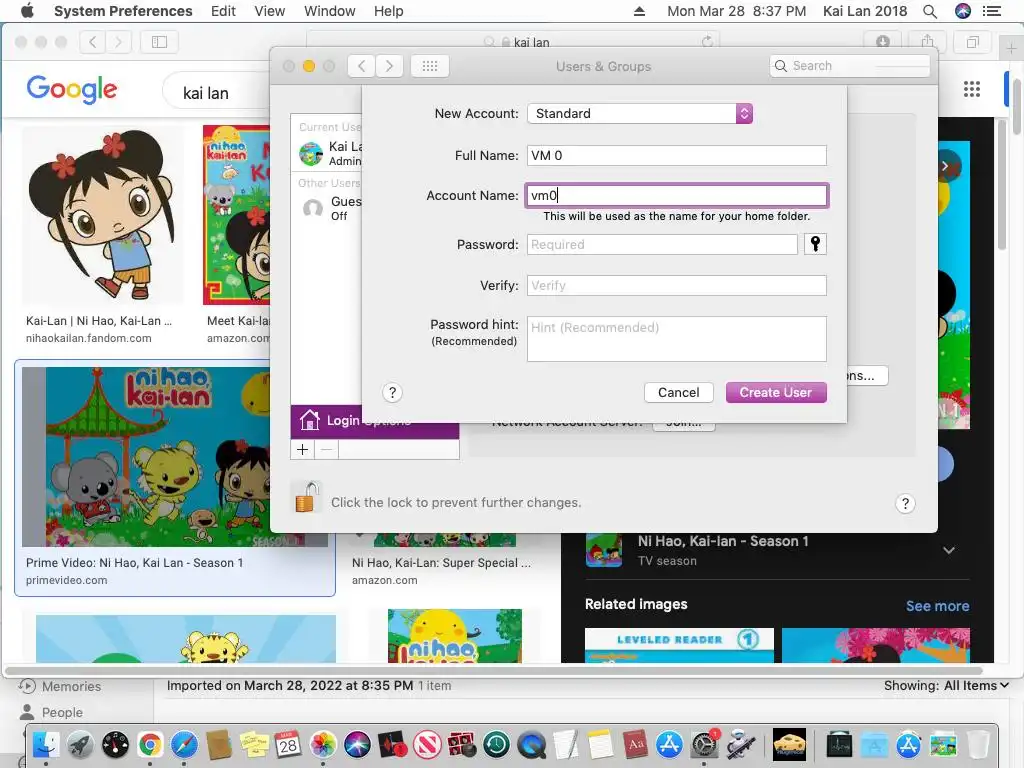Click the Password Assistant key icon
The image size is (1024, 768).
[x=815, y=244]
